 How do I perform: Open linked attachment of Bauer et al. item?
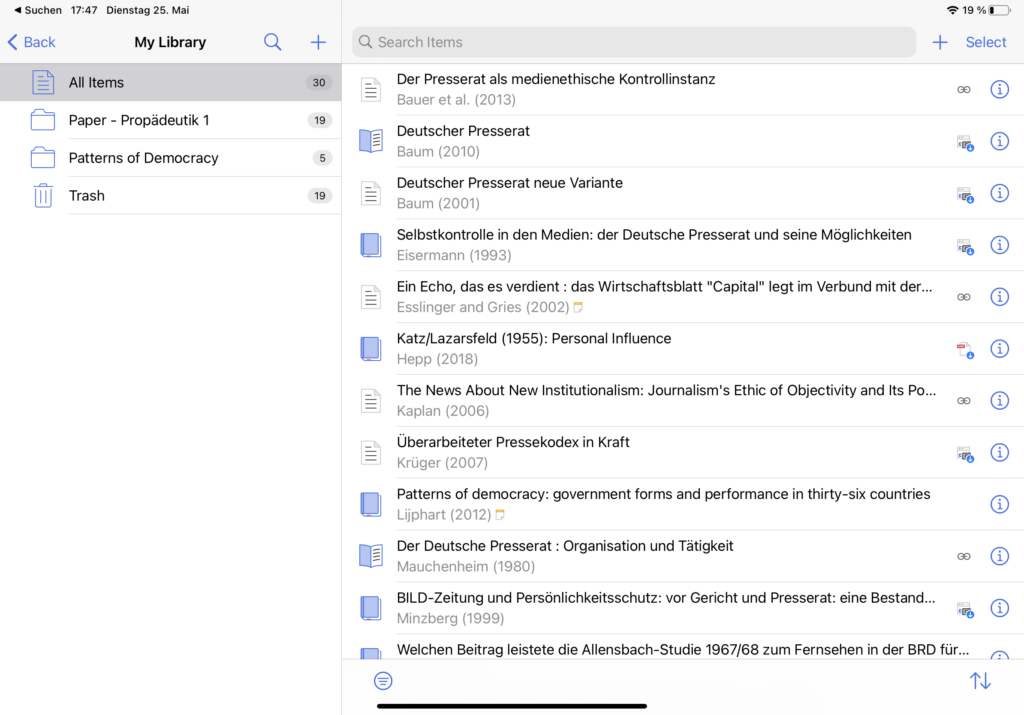coord(964,89)
